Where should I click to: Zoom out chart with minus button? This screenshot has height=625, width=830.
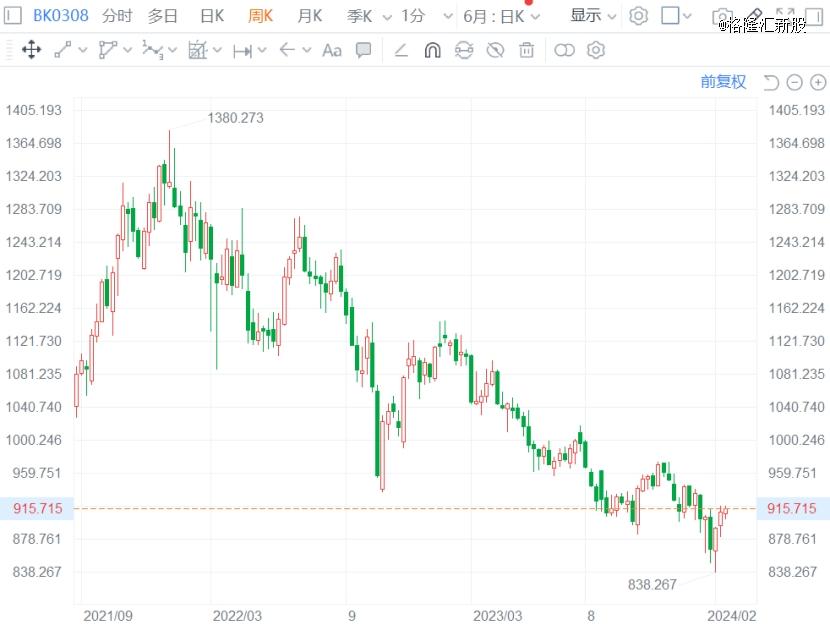coord(794,82)
